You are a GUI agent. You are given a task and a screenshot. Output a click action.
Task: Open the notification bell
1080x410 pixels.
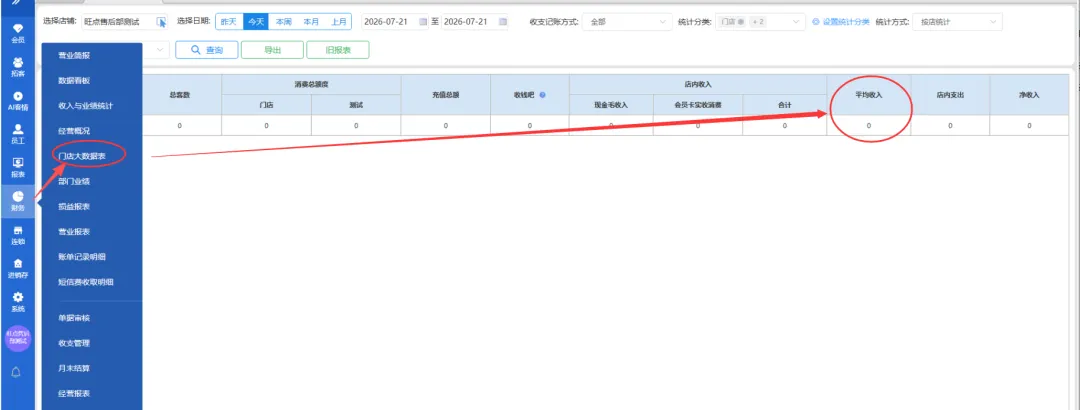coord(17,372)
